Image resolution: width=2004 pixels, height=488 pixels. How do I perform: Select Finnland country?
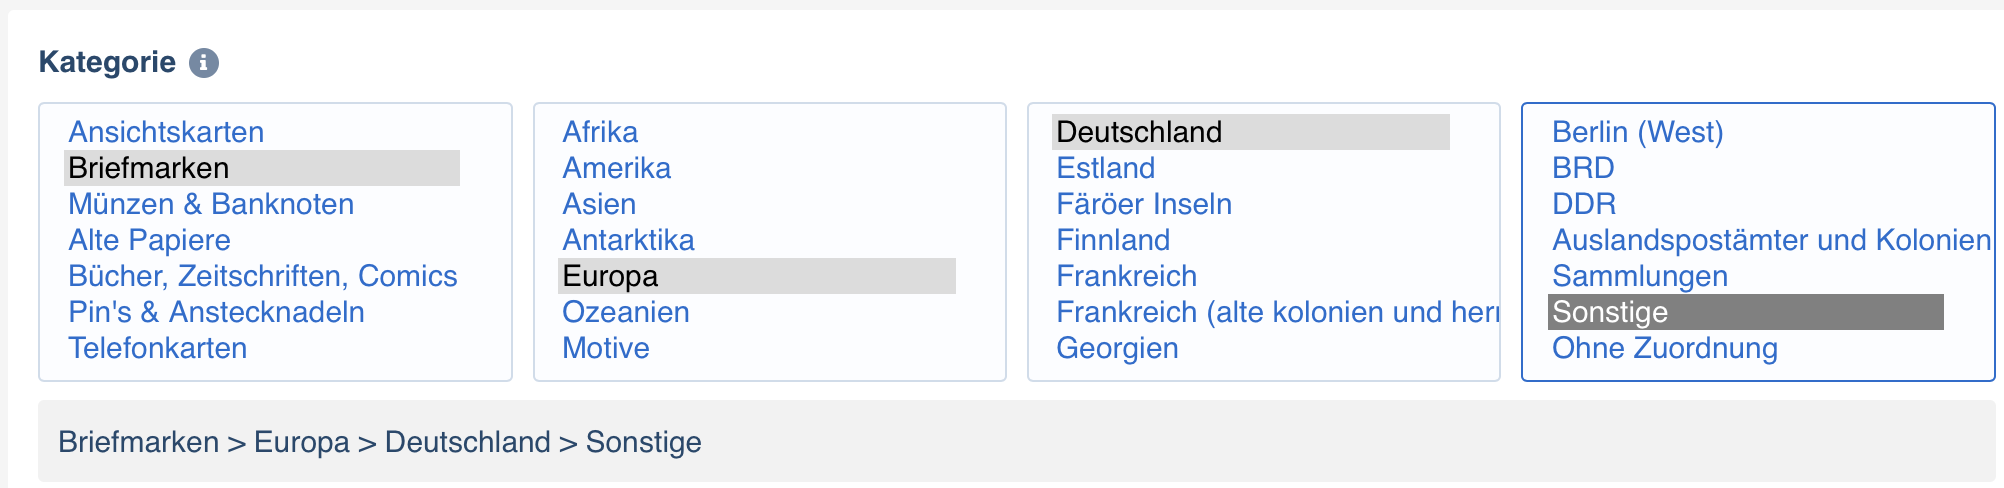click(x=1113, y=240)
